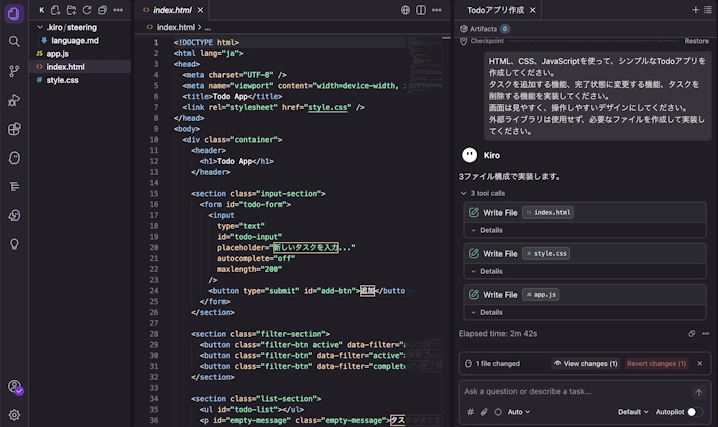Screen dimensions: 718x427
Task: Click the Revert changes (1) button
Action: pyautogui.click(x=656, y=363)
